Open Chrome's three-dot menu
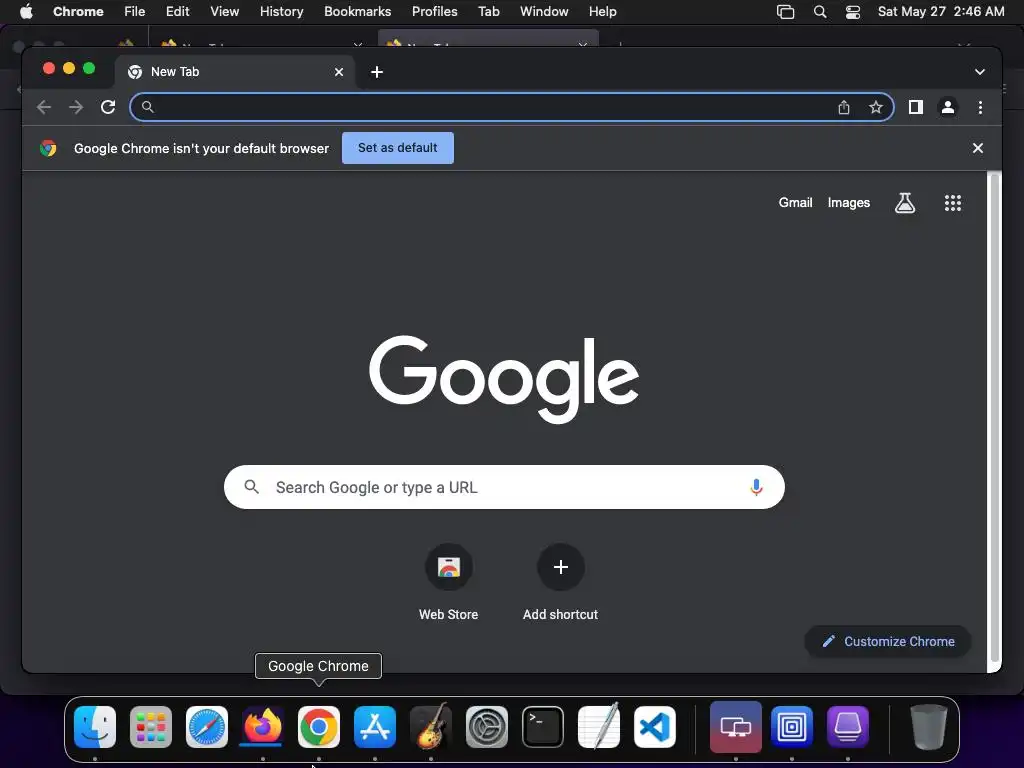The width and height of the screenshot is (1024, 768). click(980, 107)
